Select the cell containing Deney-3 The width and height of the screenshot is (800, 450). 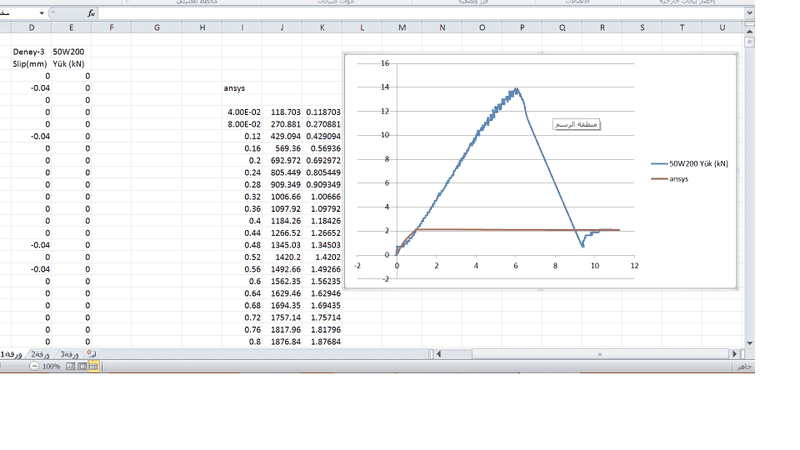coord(30,50)
